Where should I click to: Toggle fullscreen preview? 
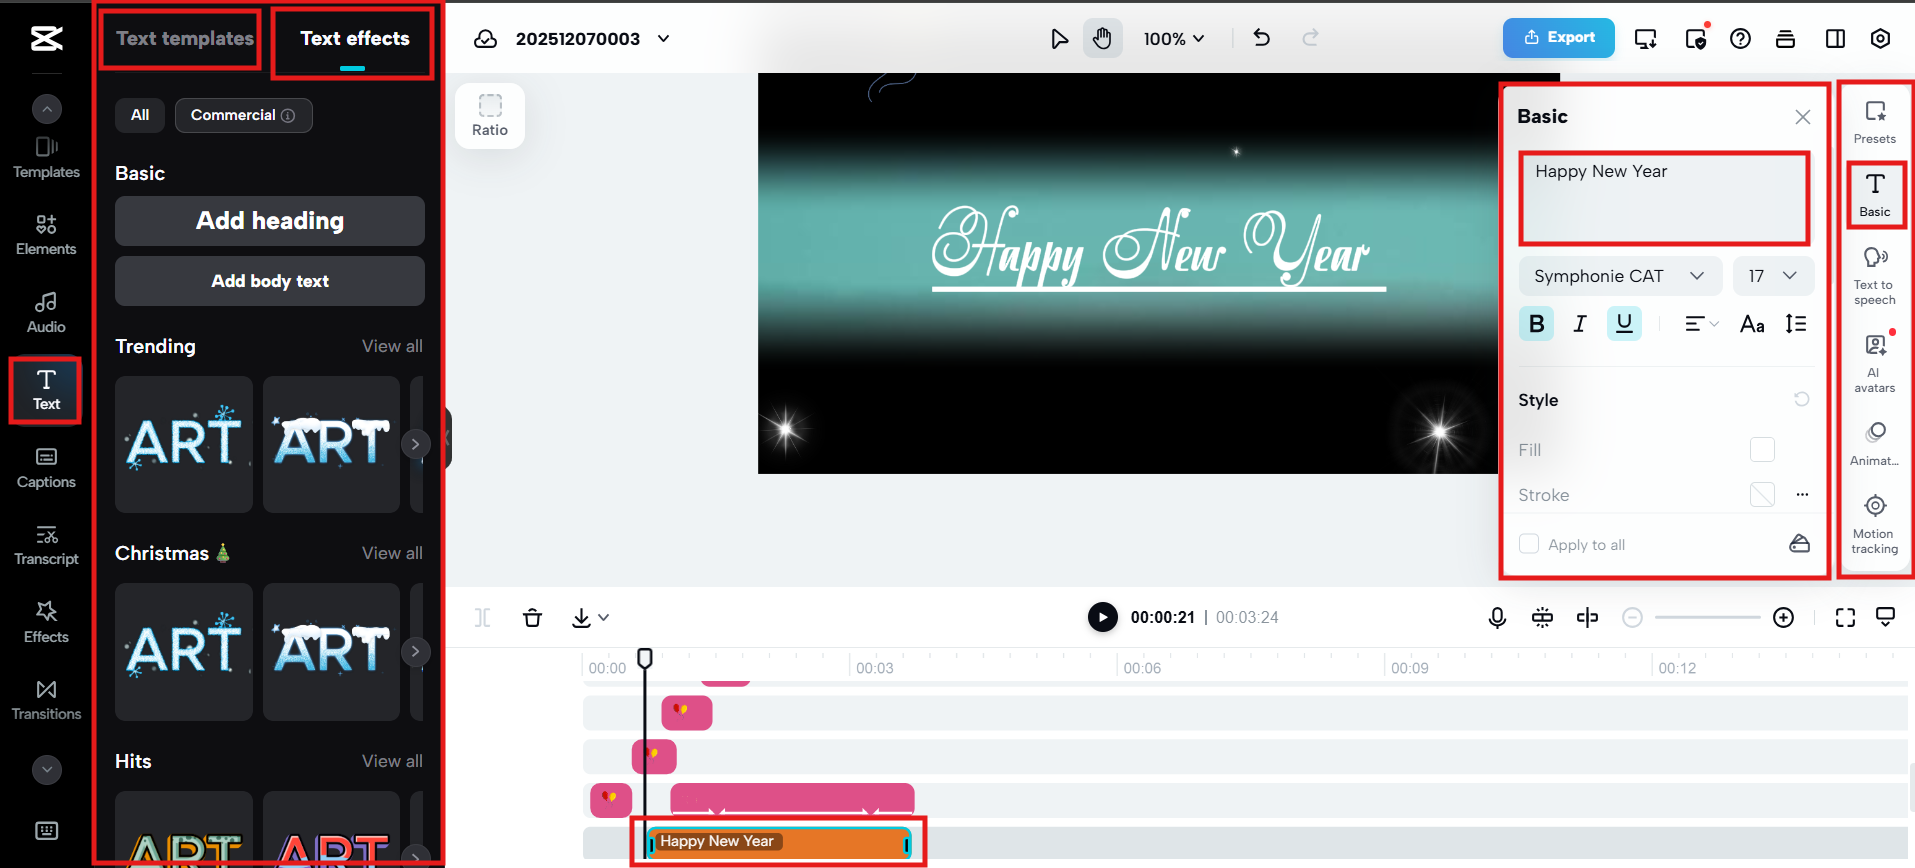pyautogui.click(x=1845, y=618)
